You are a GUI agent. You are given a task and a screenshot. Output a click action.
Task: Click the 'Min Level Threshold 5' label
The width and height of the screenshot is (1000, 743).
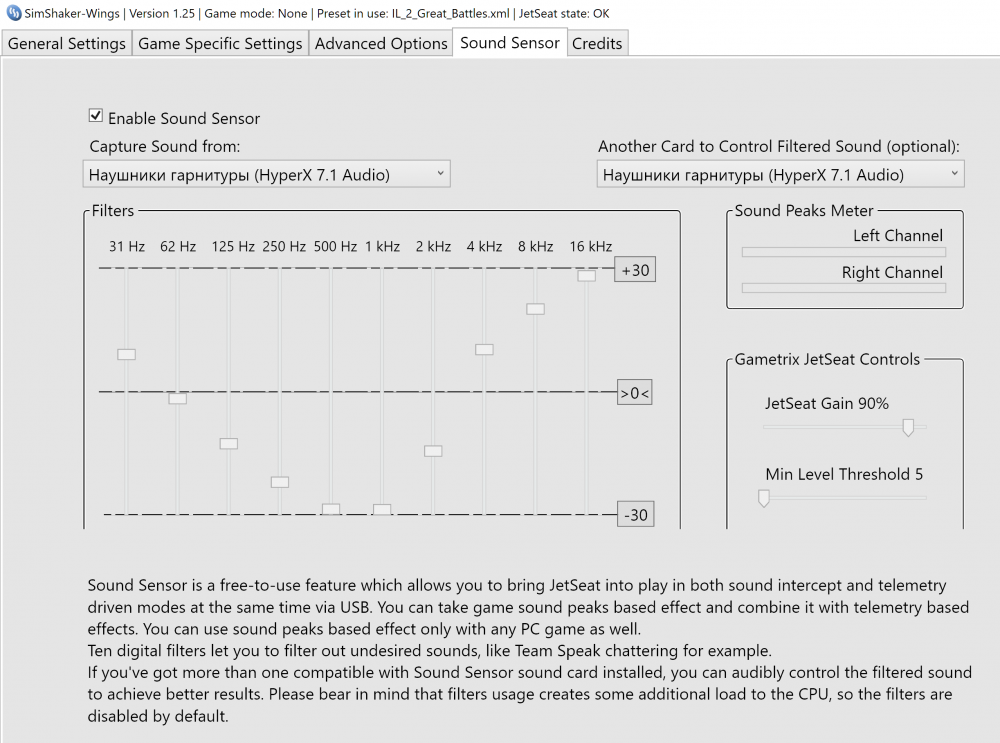(x=844, y=474)
